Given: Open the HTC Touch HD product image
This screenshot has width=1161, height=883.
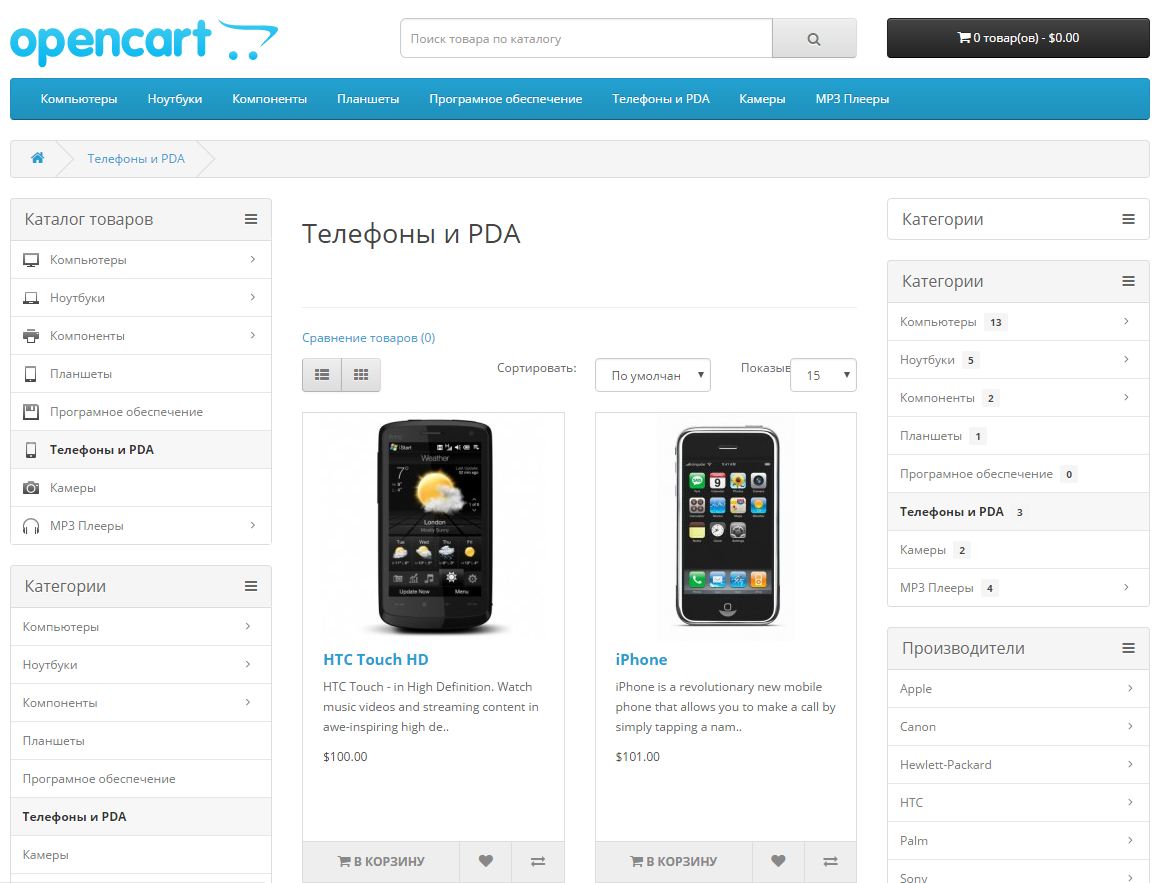Looking at the screenshot, I should coord(433,526).
